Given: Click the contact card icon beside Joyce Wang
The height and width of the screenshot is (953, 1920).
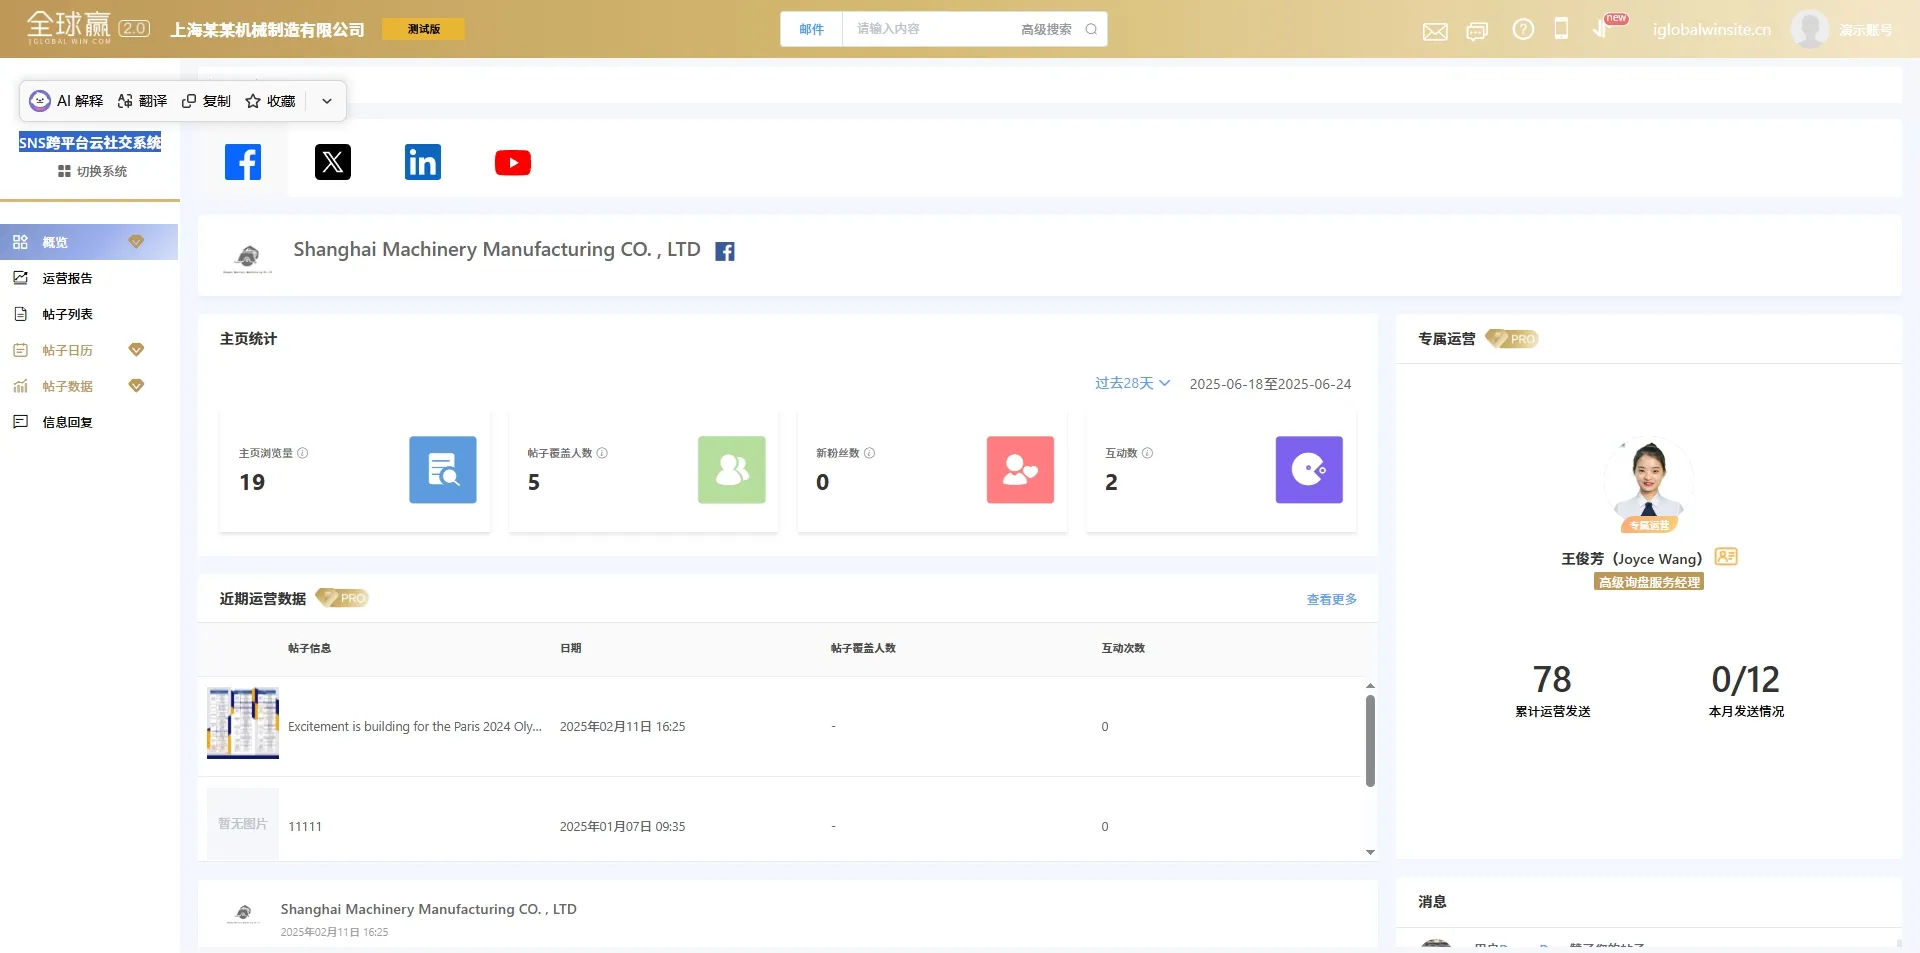Looking at the screenshot, I should pyautogui.click(x=1726, y=557).
